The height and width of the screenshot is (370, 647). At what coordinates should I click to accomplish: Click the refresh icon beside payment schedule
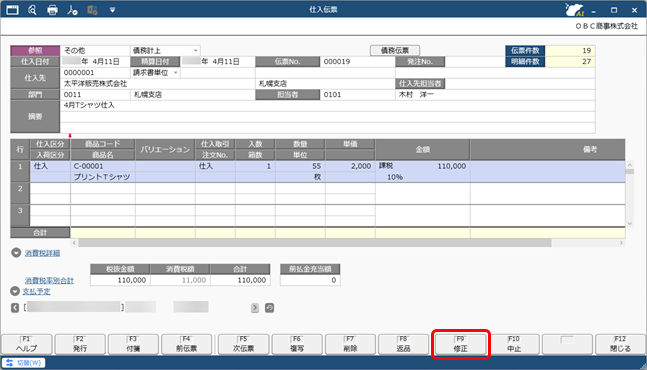269,308
